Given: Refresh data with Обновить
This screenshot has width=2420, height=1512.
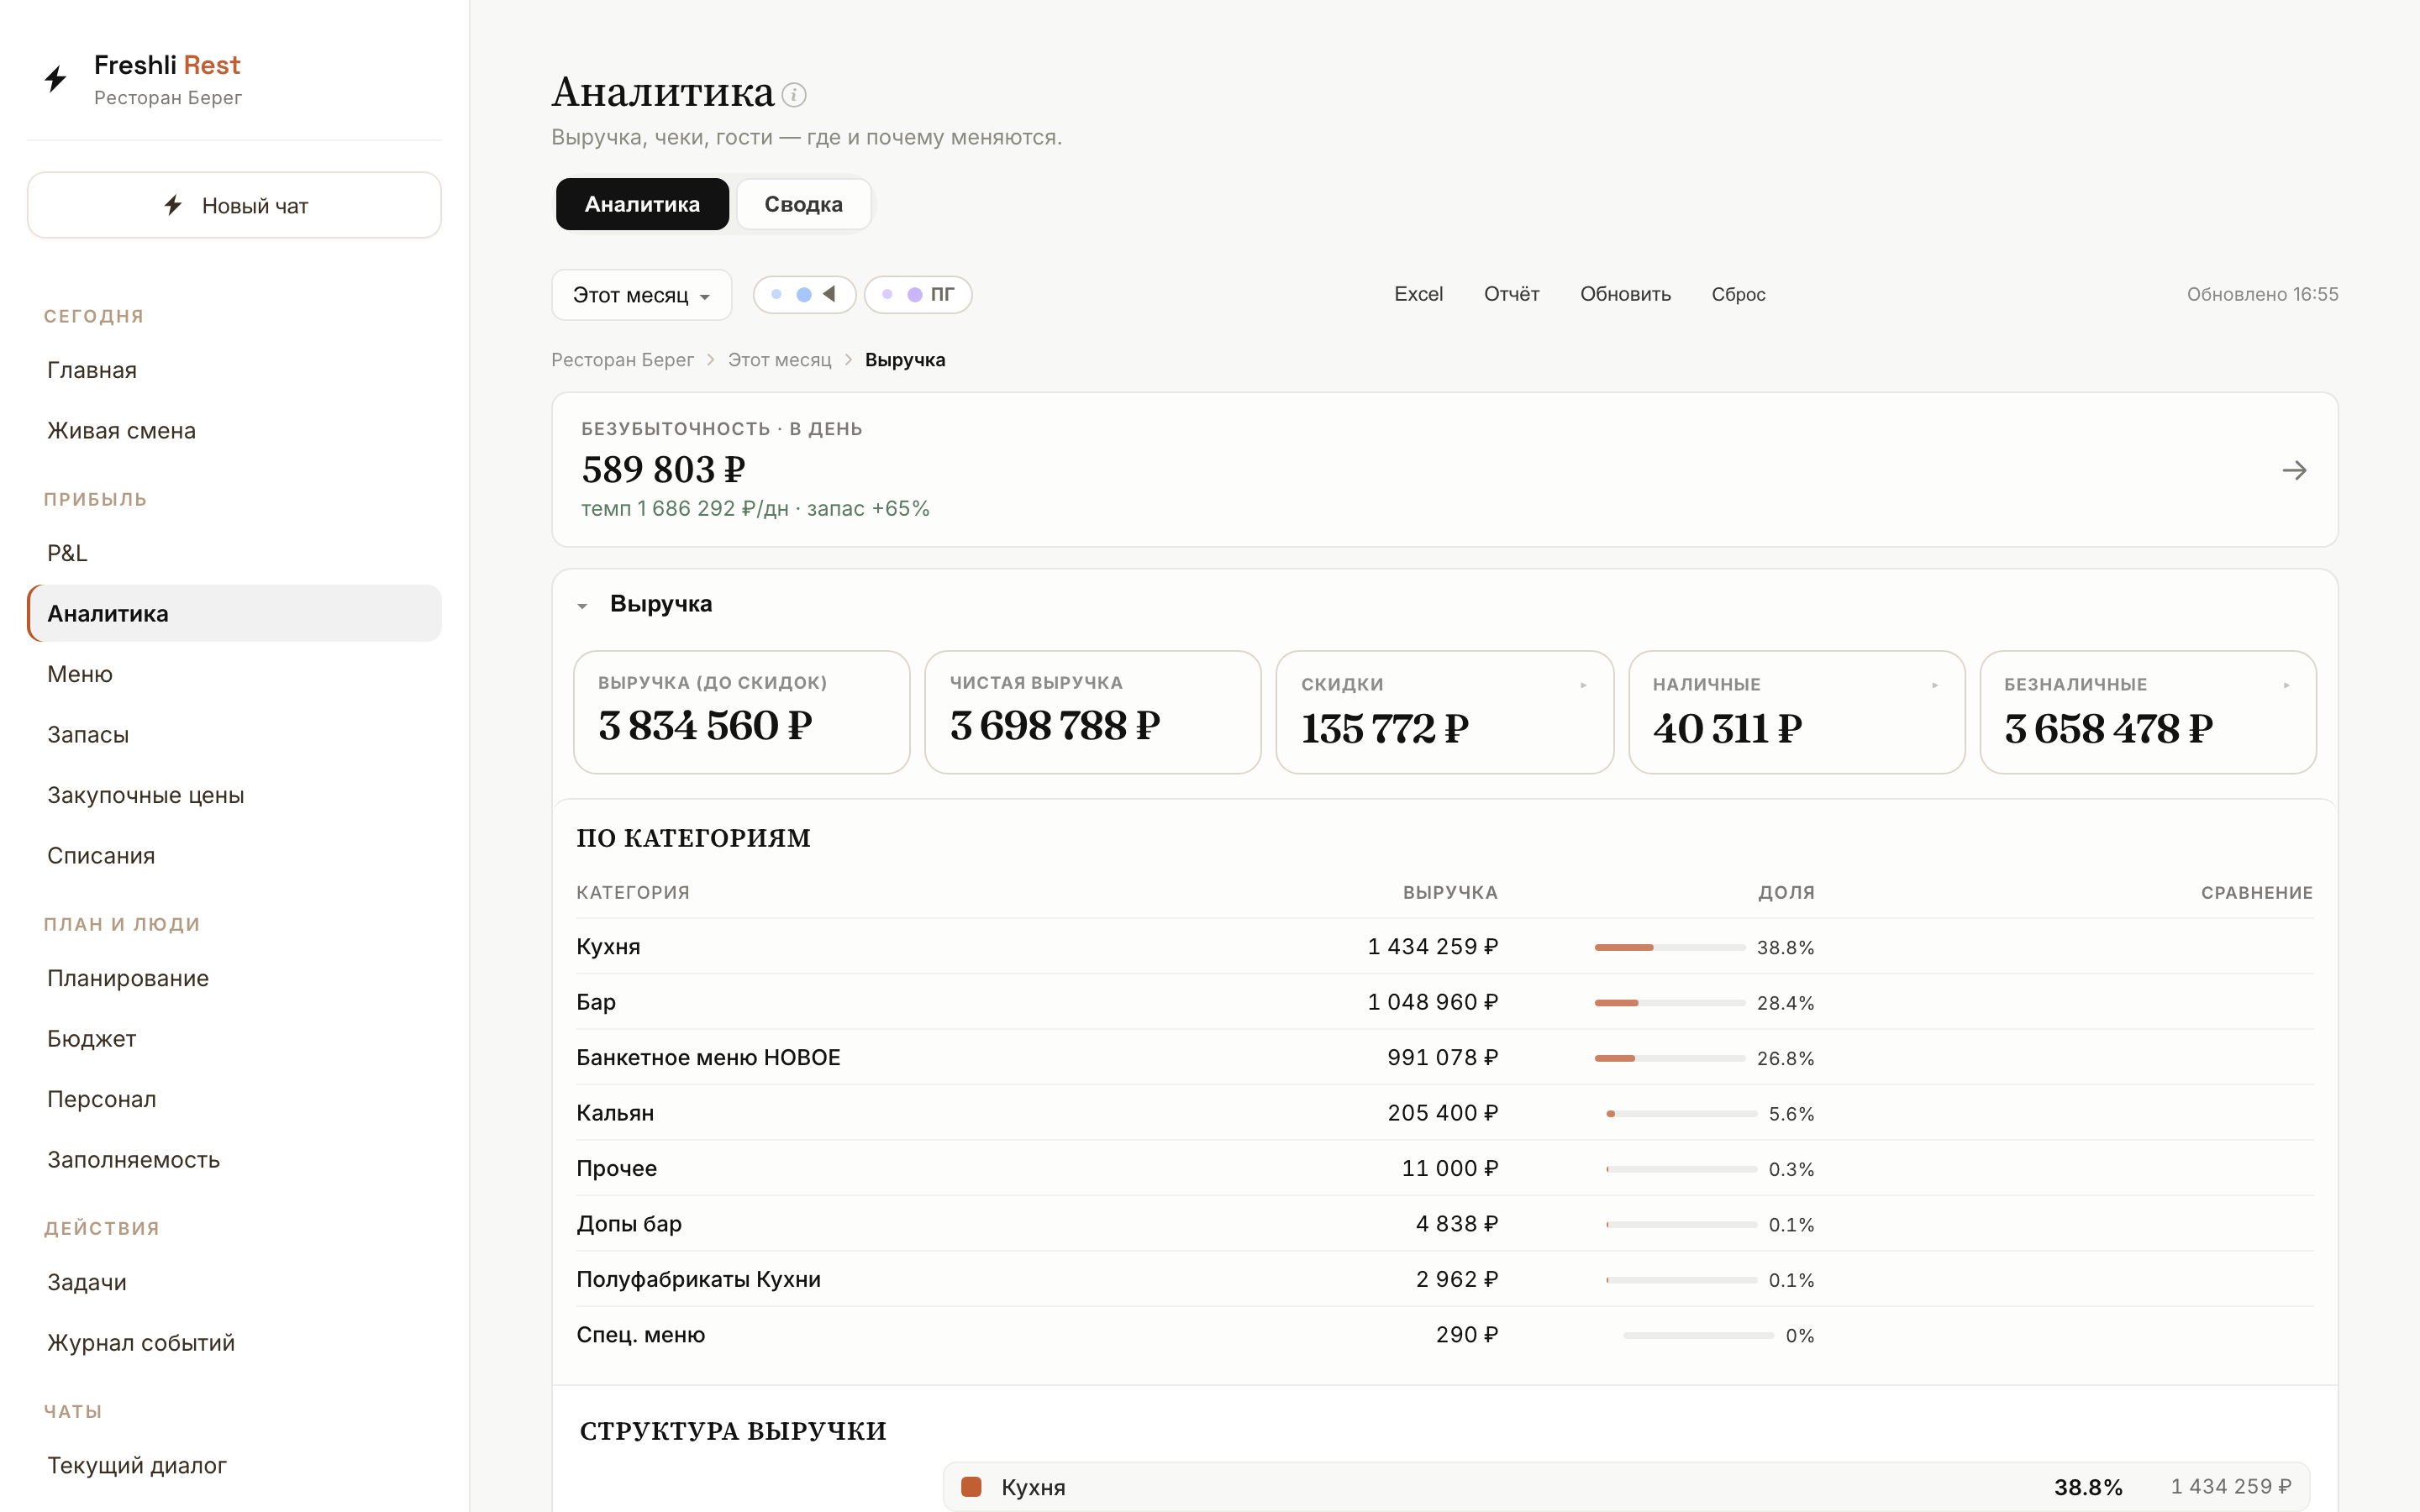Looking at the screenshot, I should point(1625,294).
